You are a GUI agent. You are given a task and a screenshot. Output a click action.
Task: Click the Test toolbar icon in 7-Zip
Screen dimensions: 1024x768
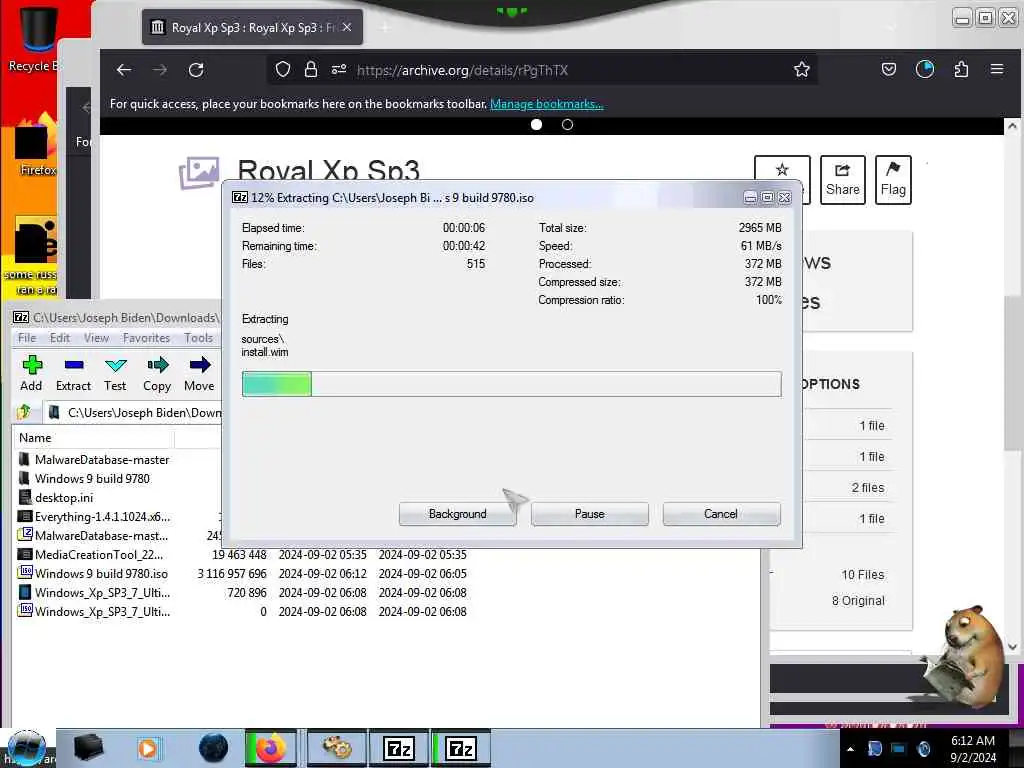click(x=115, y=374)
